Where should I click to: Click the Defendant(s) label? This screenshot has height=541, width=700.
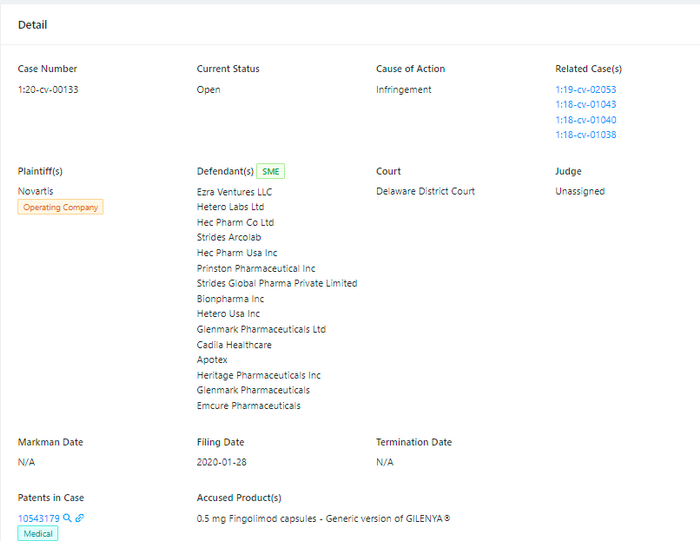click(x=225, y=171)
